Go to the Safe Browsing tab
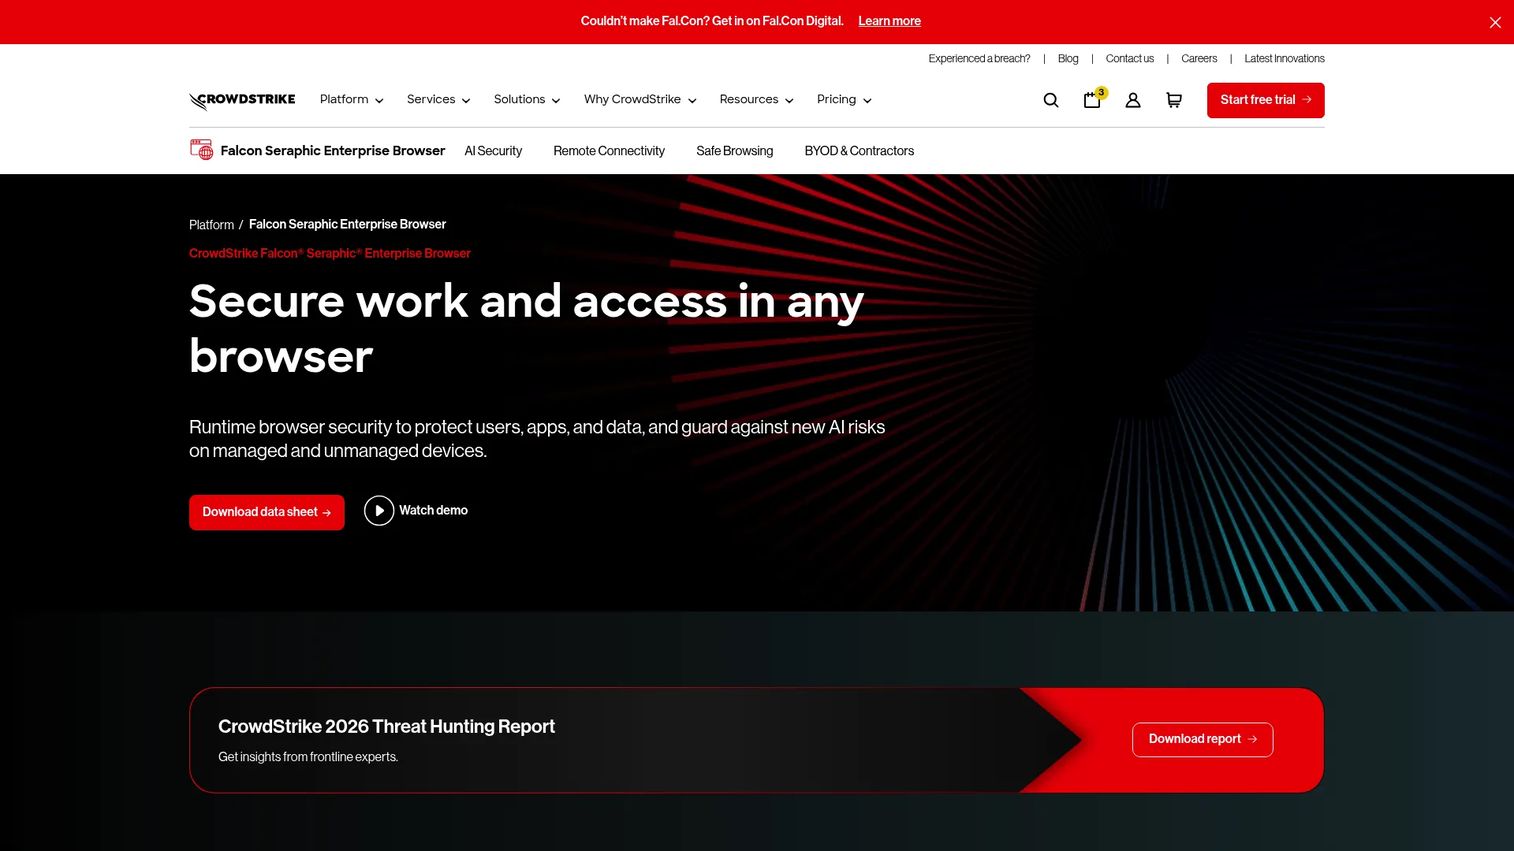Screen dimensions: 1514x851 pos(735,151)
